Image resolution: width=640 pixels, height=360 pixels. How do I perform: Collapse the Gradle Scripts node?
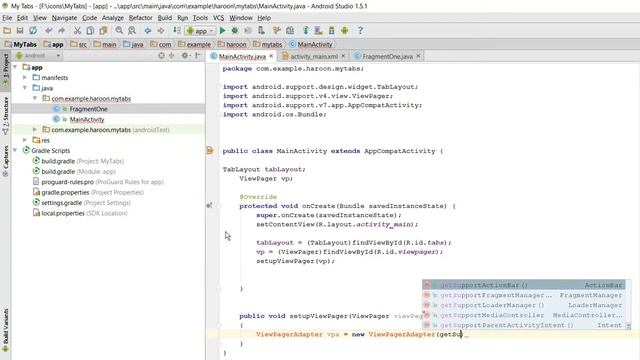15,151
